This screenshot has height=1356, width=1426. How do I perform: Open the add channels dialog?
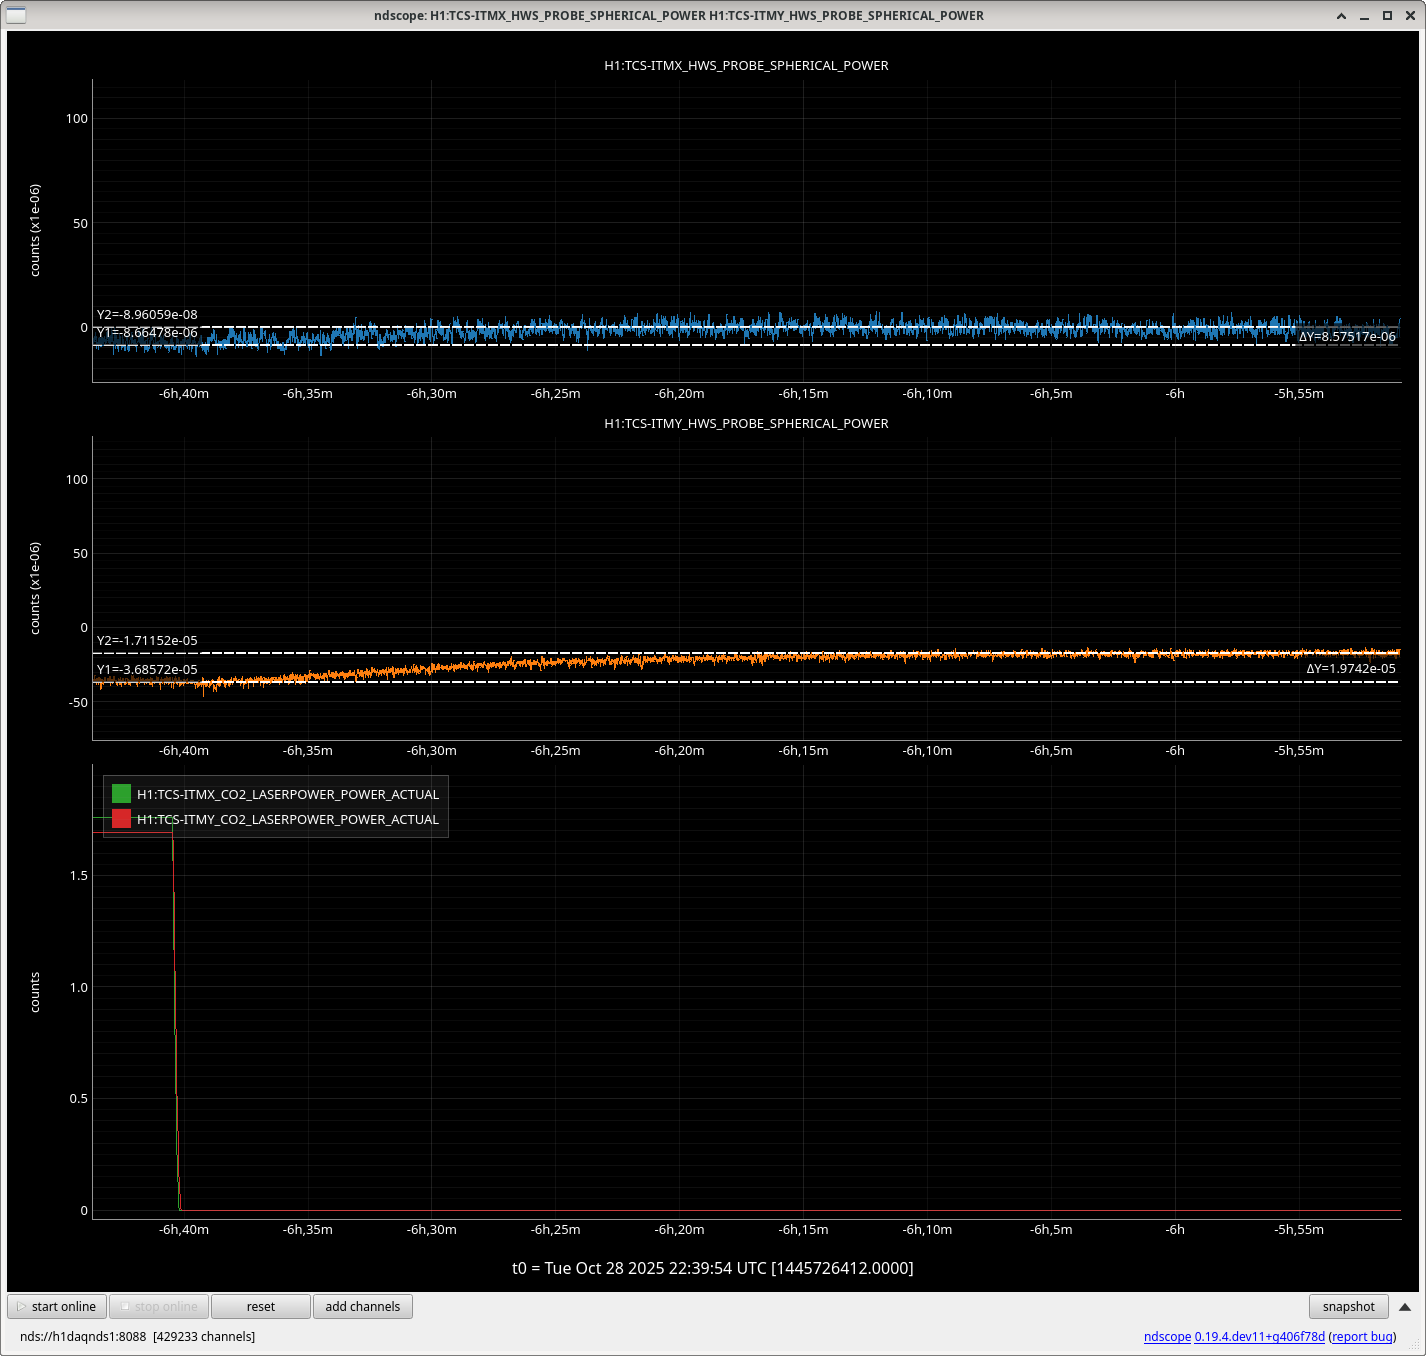pos(362,1306)
